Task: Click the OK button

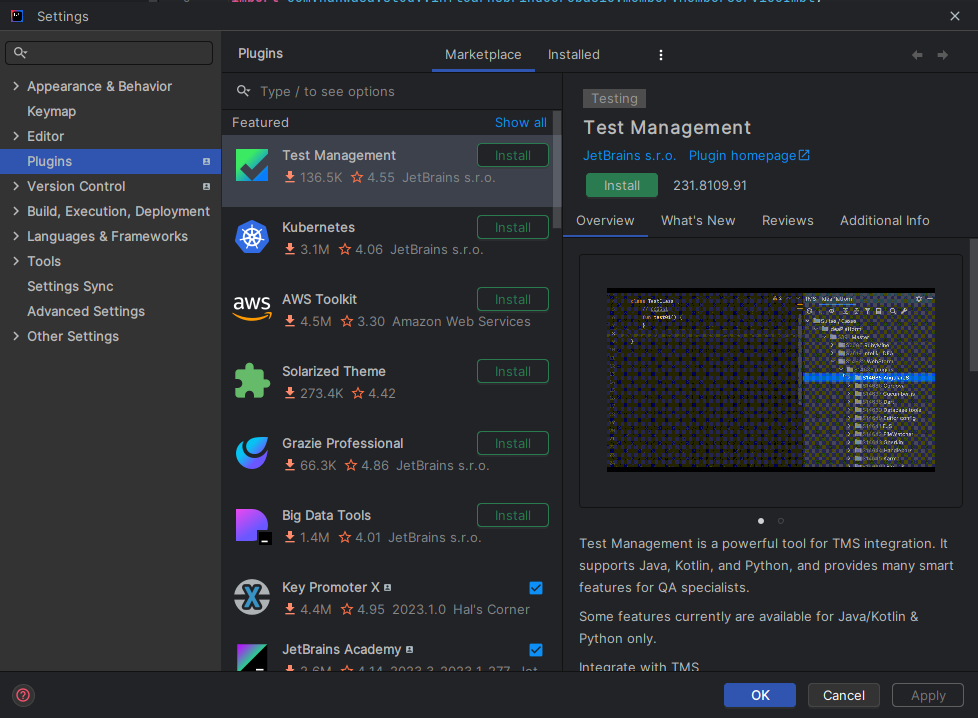Action: [x=760, y=695]
